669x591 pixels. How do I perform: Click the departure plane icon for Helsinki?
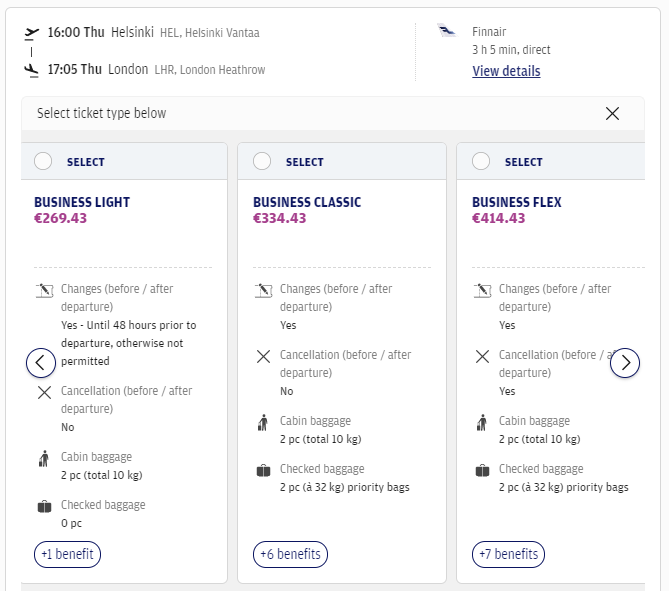[x=32, y=33]
